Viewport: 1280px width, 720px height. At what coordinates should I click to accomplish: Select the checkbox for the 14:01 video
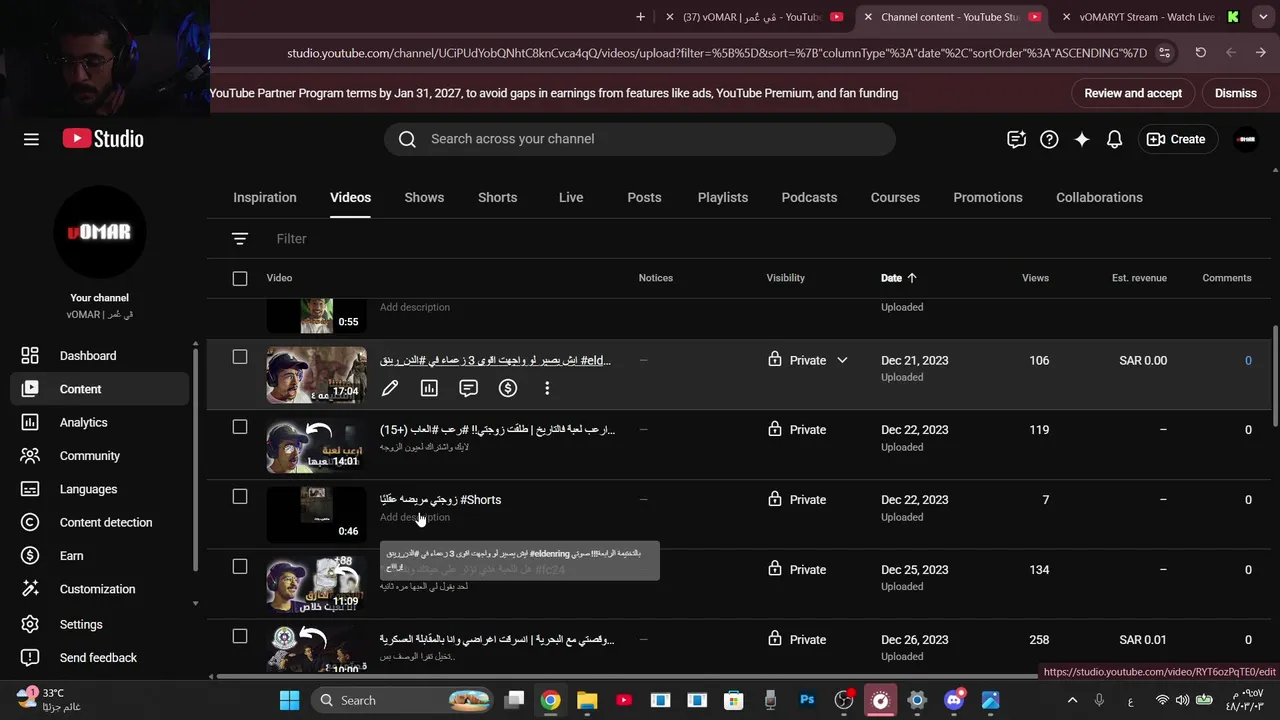[240, 427]
